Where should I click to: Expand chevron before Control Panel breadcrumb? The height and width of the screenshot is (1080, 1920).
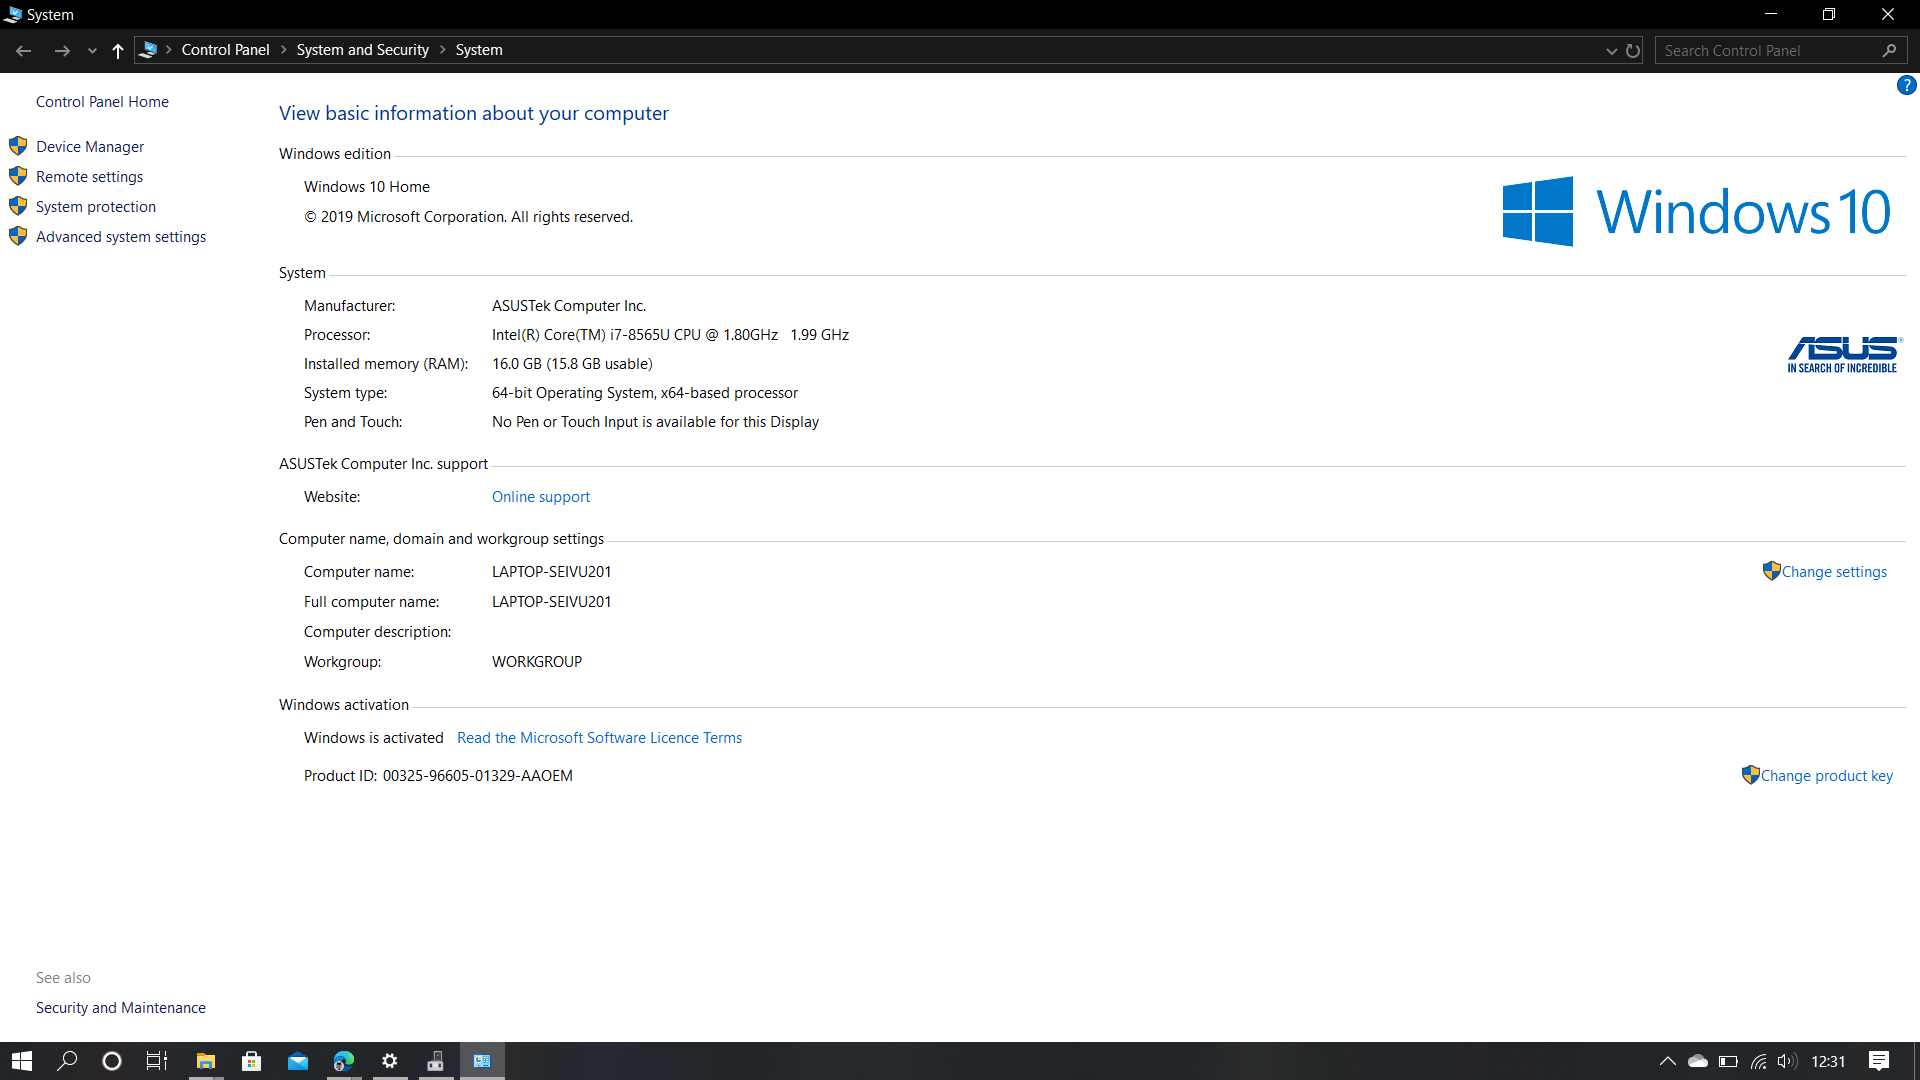tap(169, 50)
